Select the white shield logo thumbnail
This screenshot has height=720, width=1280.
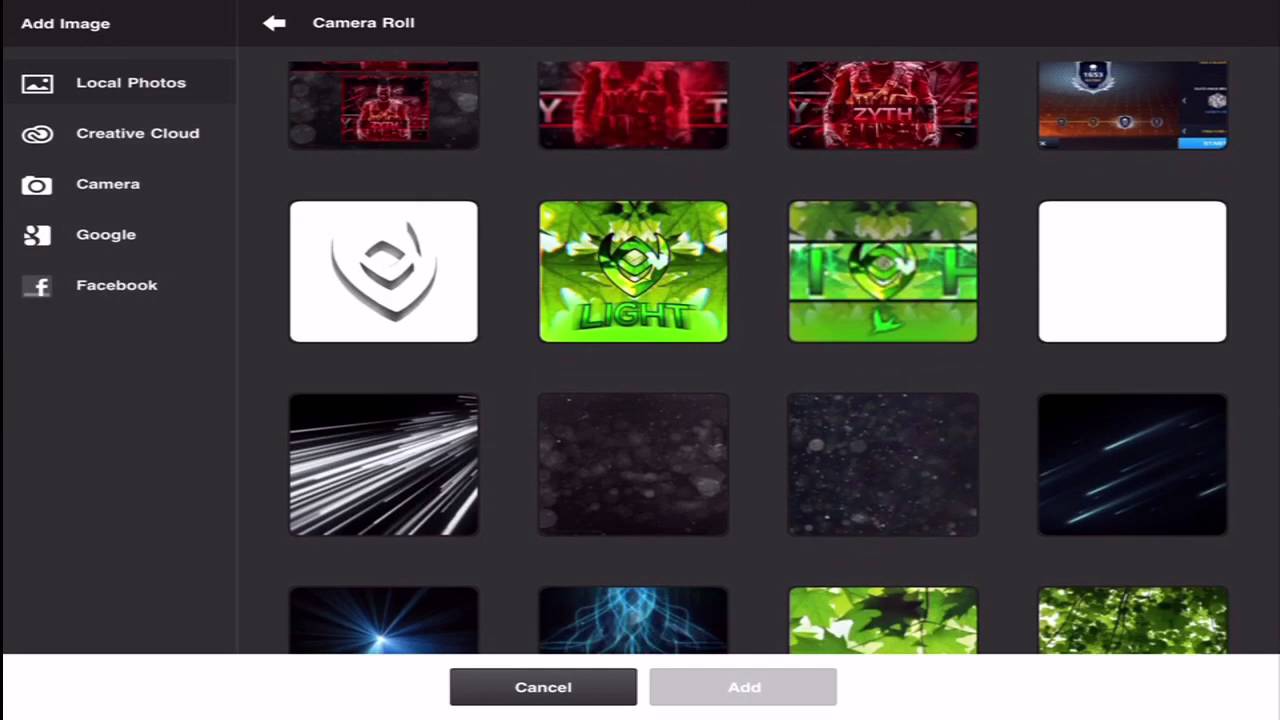(x=384, y=272)
